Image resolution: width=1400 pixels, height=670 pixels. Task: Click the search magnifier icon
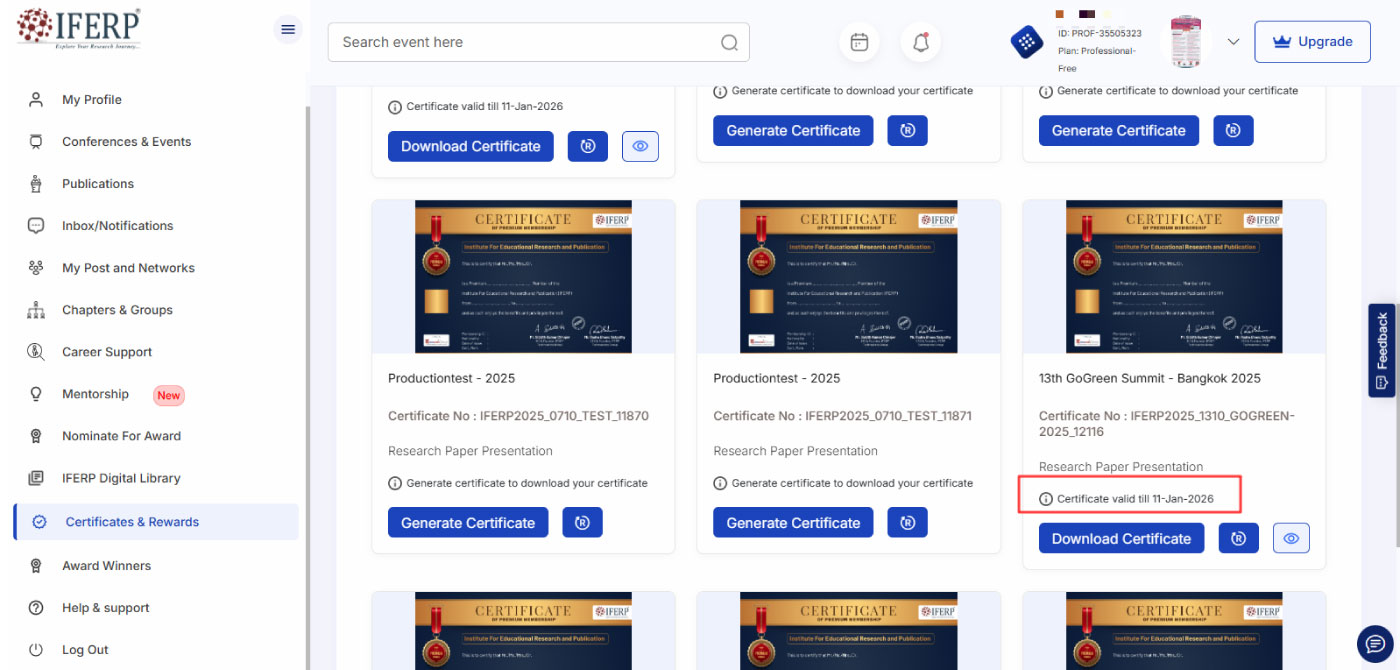[729, 42]
